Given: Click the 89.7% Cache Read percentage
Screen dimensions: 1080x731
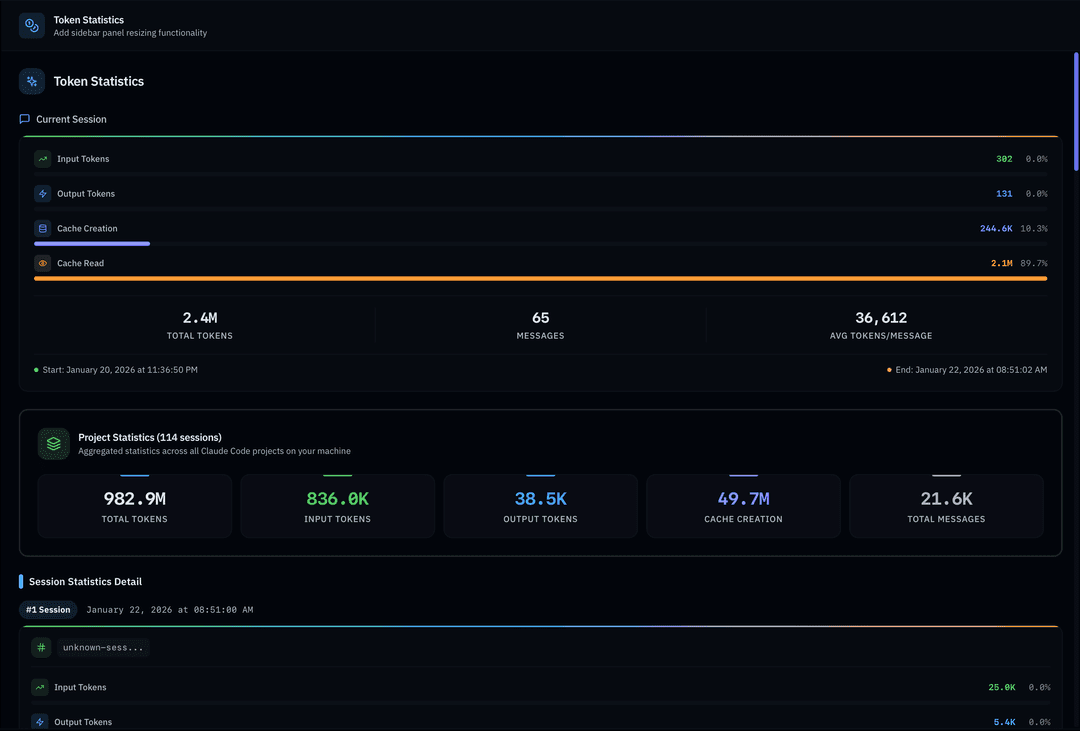Looking at the screenshot, I should pyautogui.click(x=1034, y=263).
